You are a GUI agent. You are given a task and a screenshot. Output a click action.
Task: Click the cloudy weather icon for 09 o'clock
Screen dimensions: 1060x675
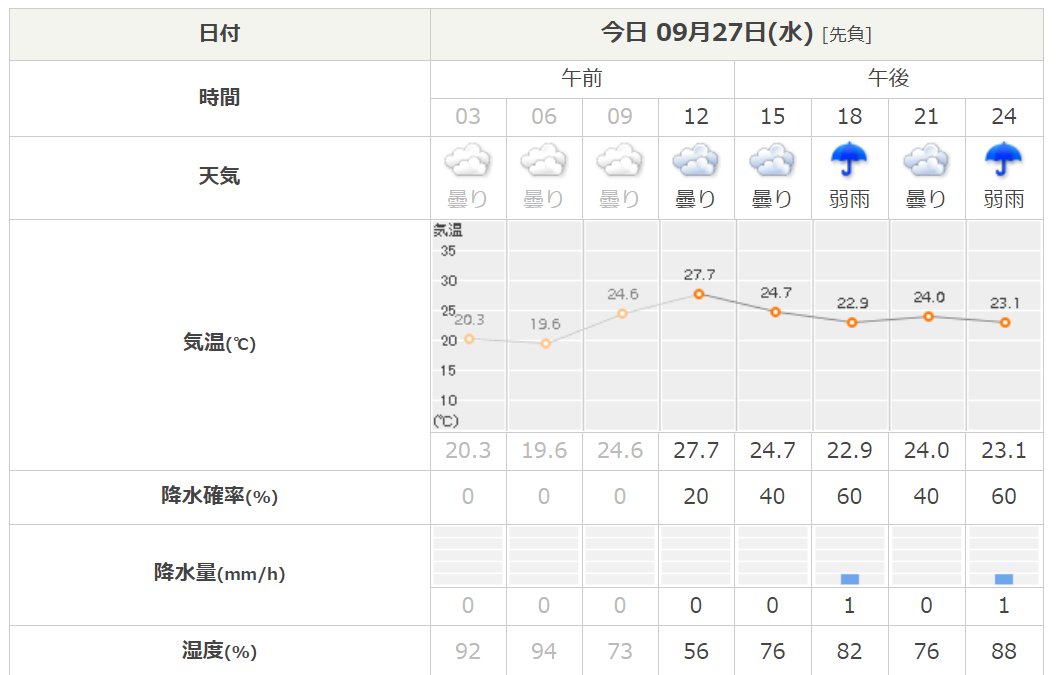[x=620, y=161]
